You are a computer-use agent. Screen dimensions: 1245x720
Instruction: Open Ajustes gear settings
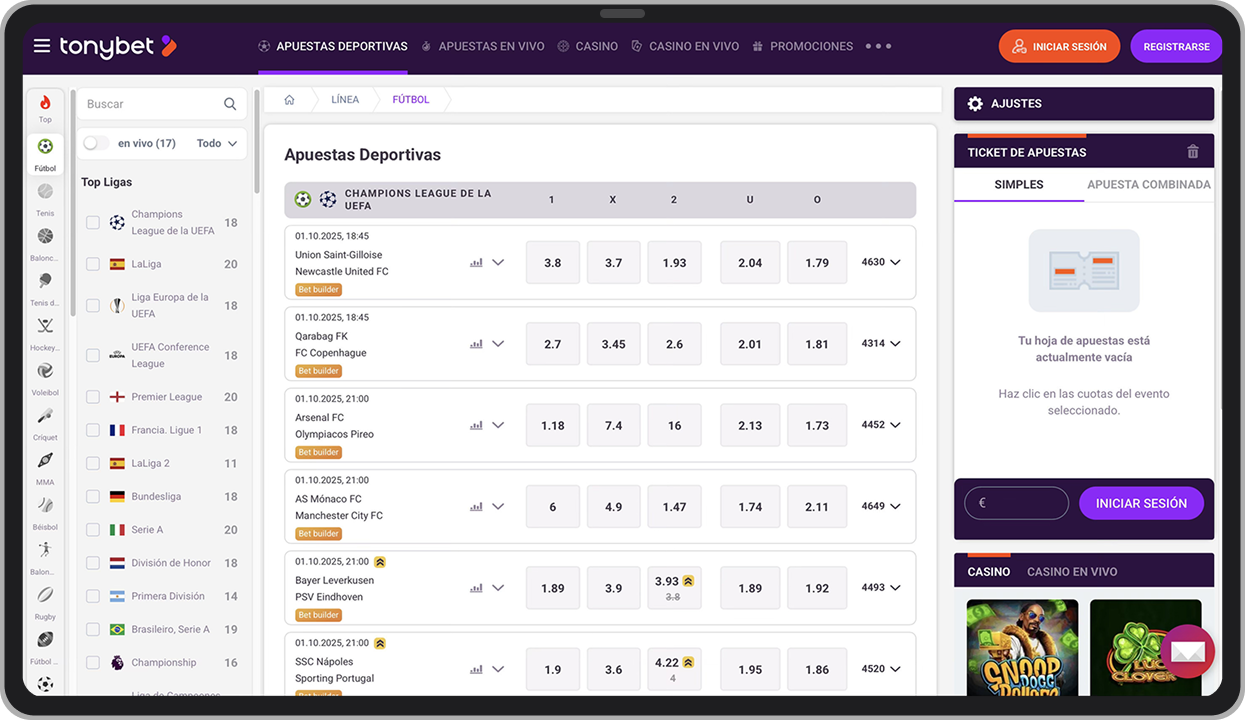point(976,104)
